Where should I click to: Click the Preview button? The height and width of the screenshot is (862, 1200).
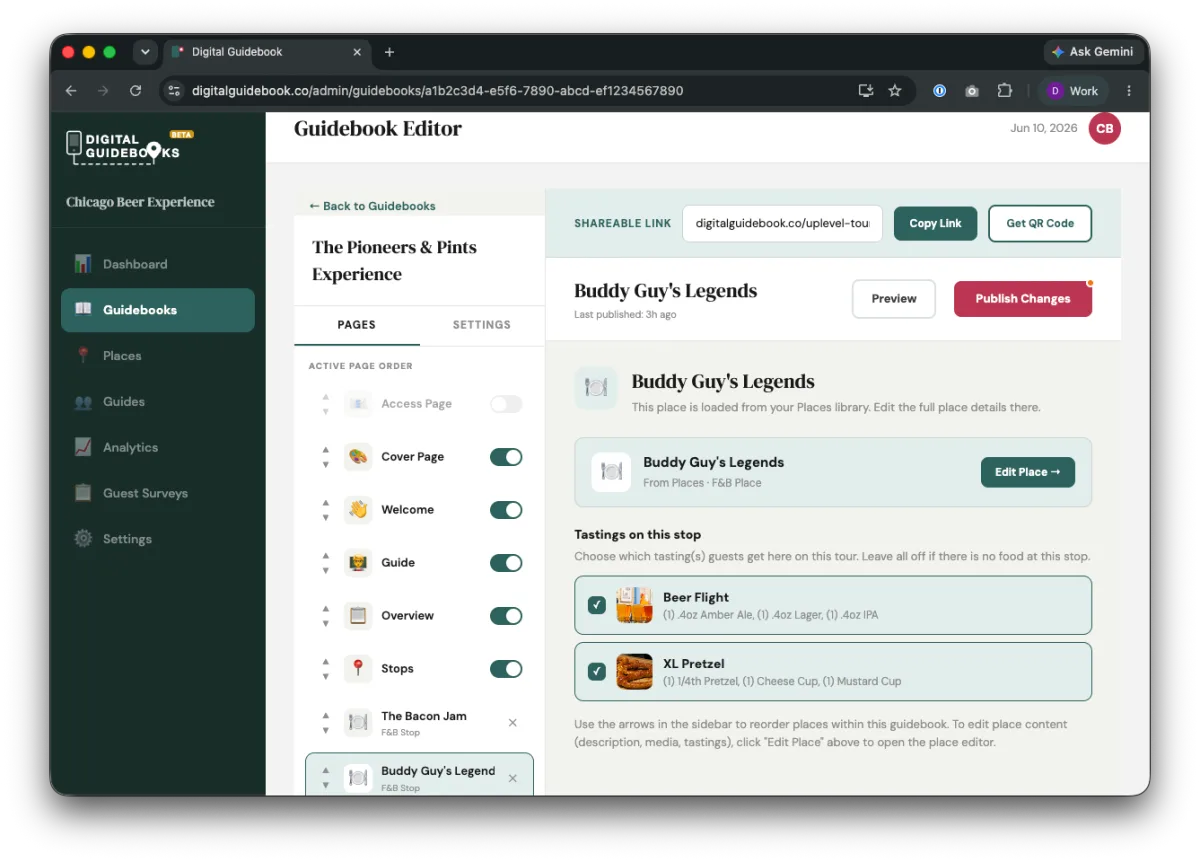[894, 299]
